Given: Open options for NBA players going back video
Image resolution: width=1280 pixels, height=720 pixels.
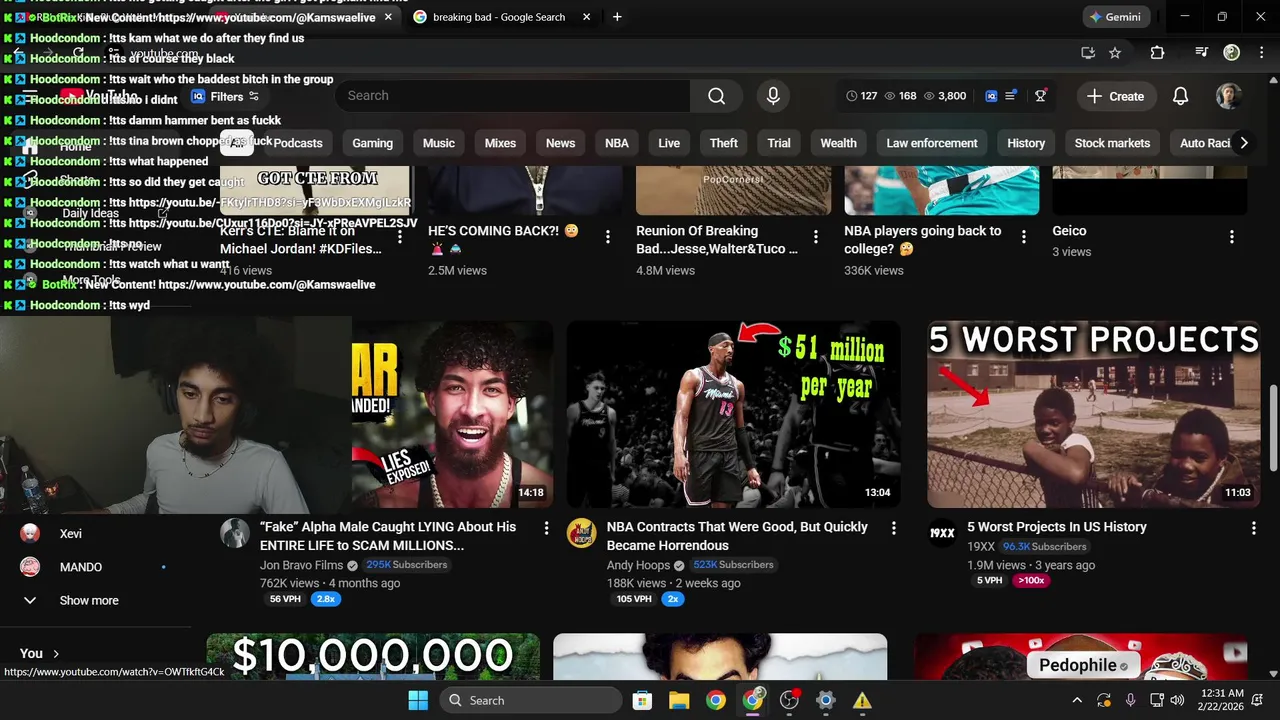Looking at the screenshot, I should [1023, 237].
